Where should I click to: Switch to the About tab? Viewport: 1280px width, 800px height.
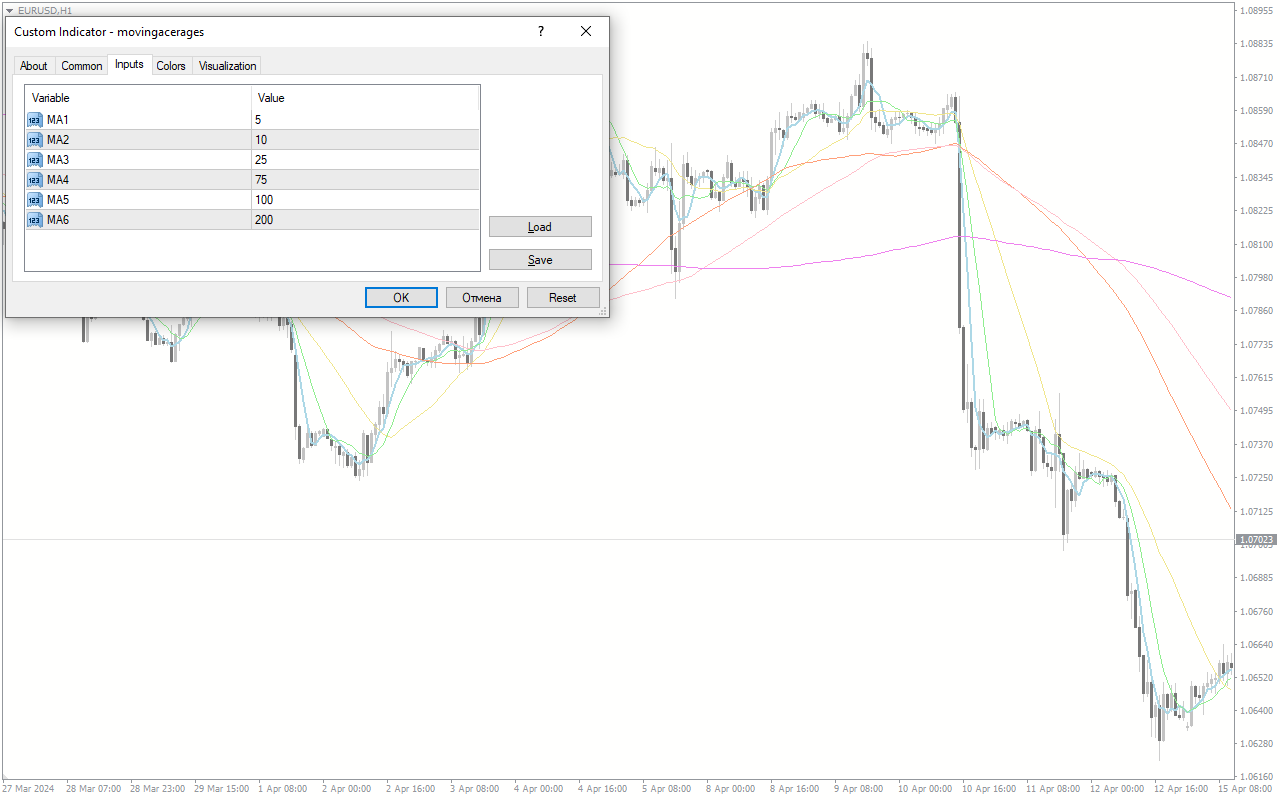click(34, 66)
